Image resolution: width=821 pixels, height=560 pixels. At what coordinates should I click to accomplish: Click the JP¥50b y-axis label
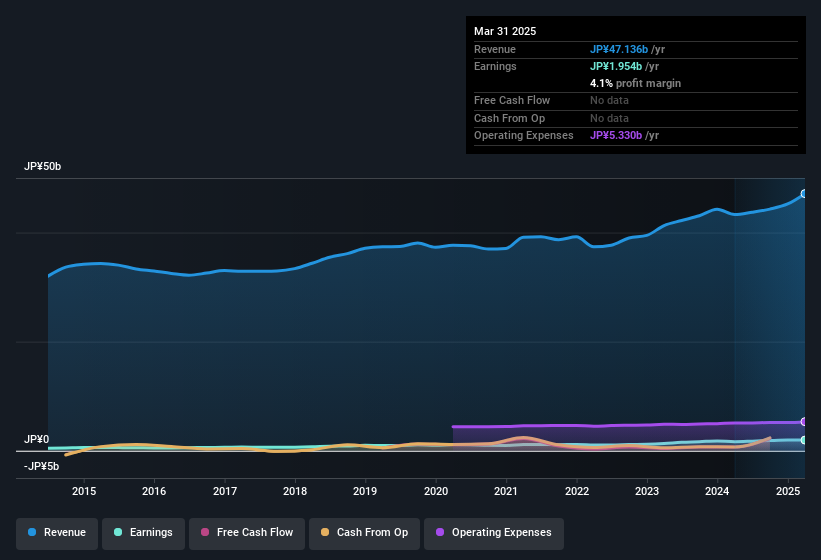point(42,166)
